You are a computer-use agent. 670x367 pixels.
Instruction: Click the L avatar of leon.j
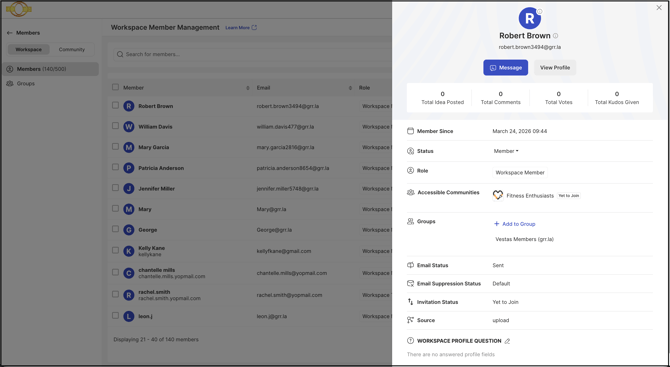tap(129, 317)
